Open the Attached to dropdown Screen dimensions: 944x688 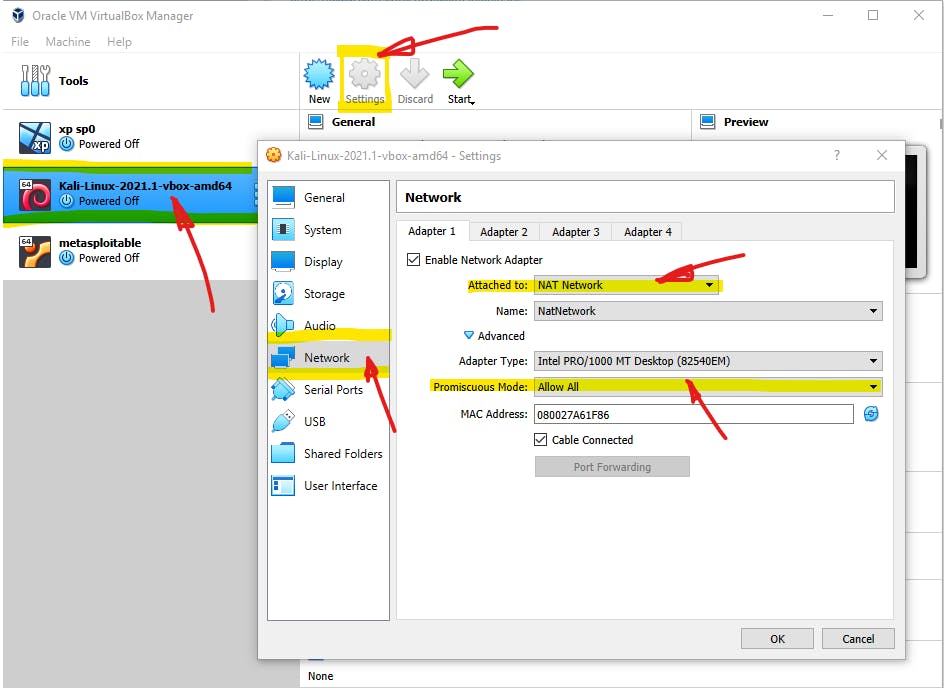click(626, 285)
